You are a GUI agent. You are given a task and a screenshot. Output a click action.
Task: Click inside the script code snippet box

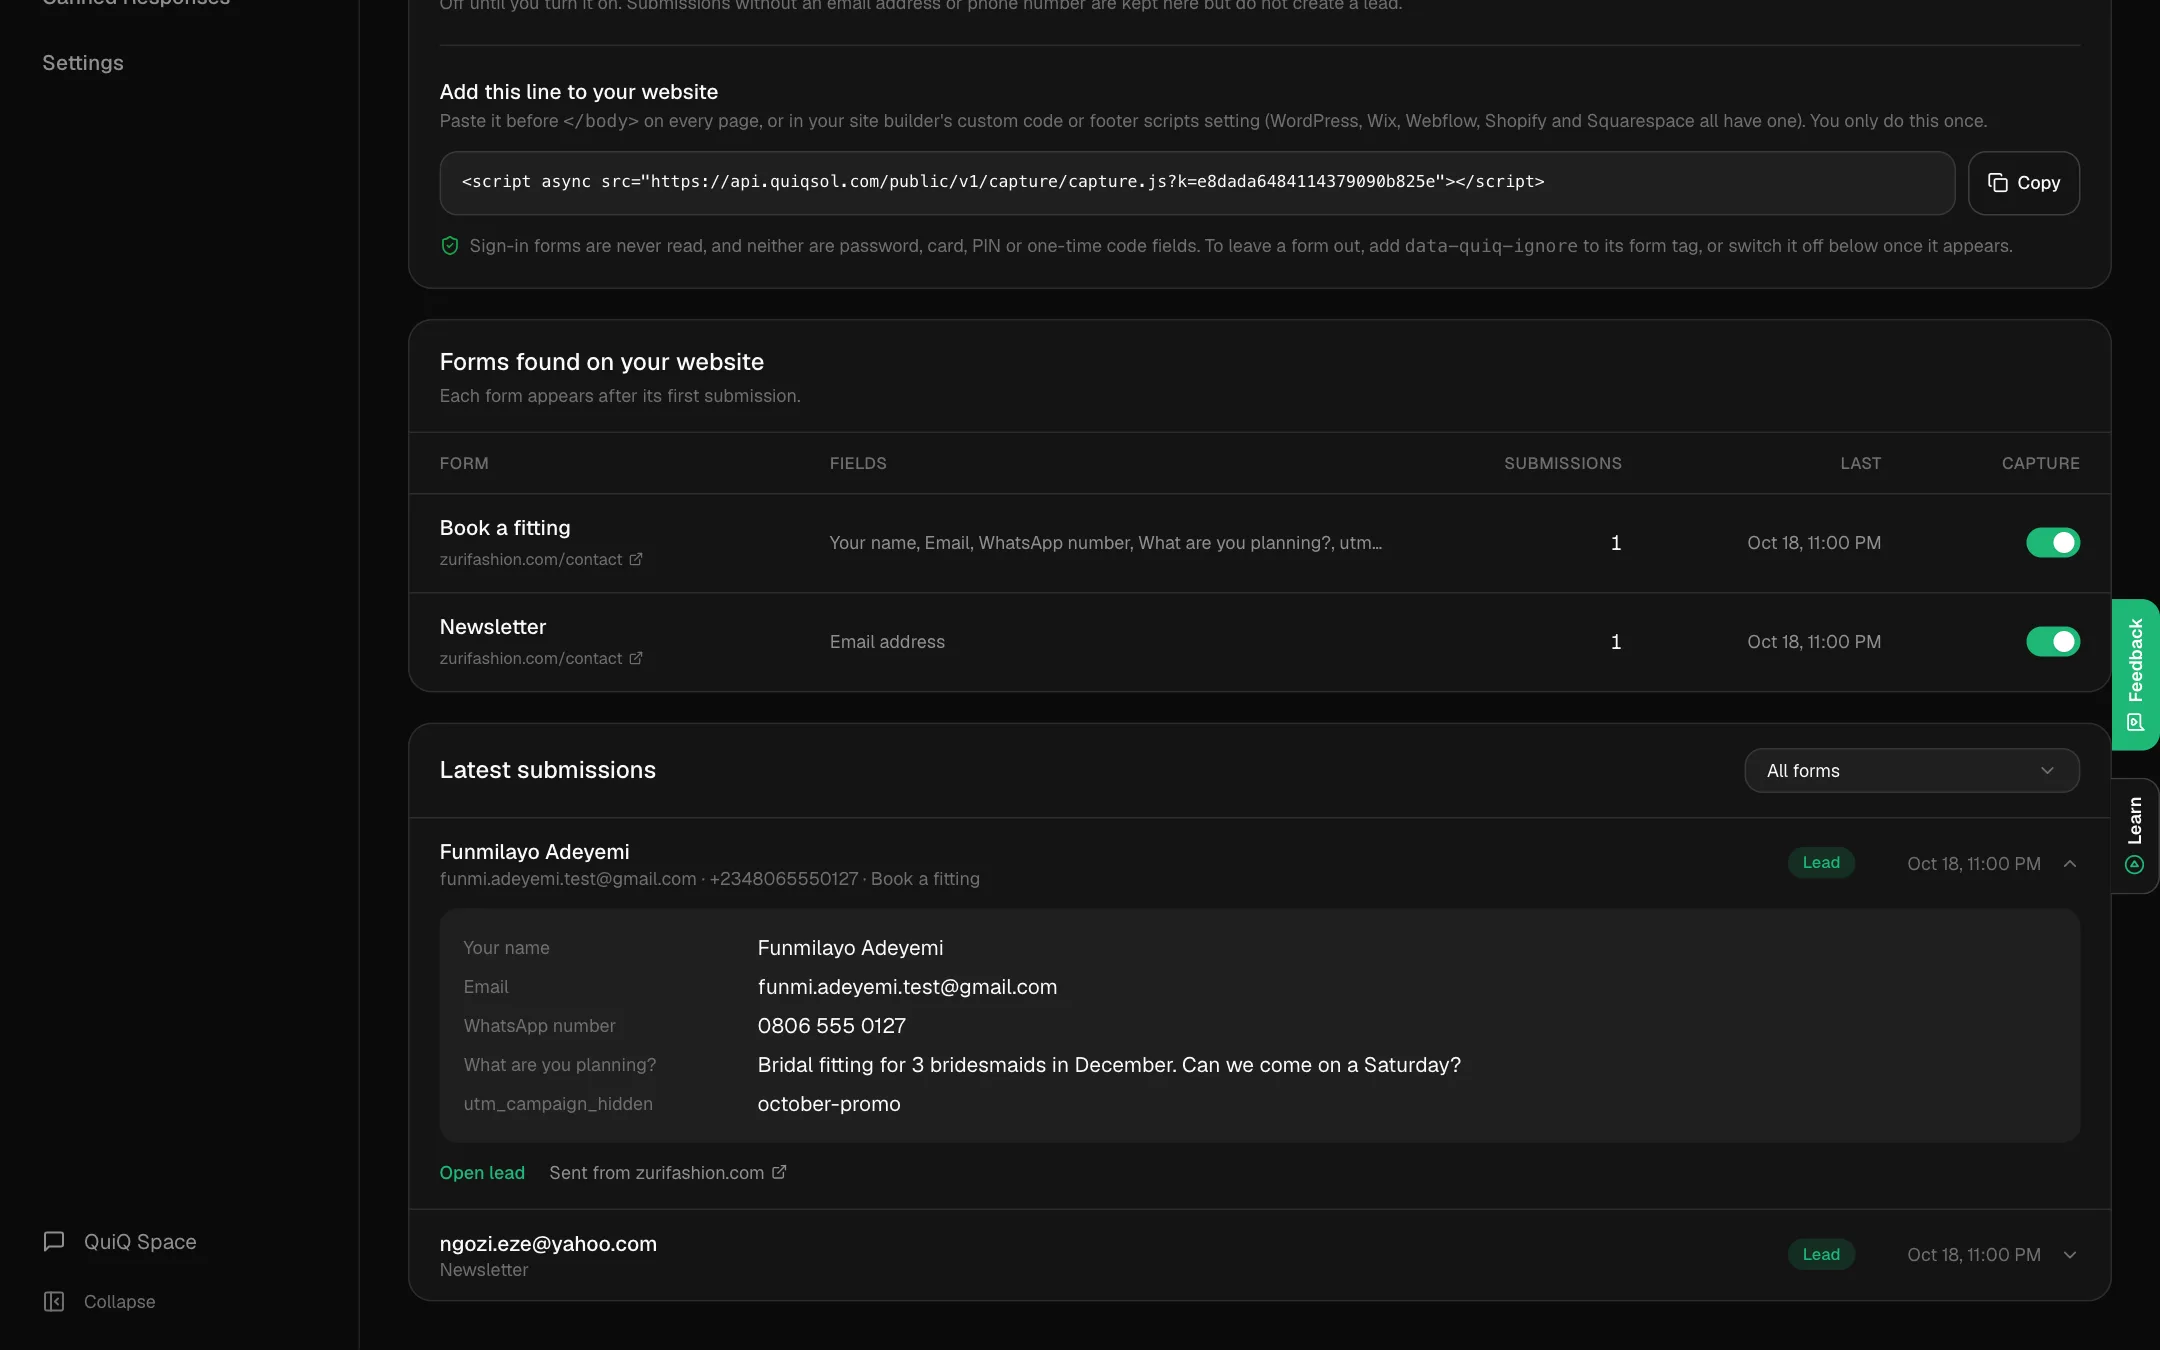[x=1197, y=183]
